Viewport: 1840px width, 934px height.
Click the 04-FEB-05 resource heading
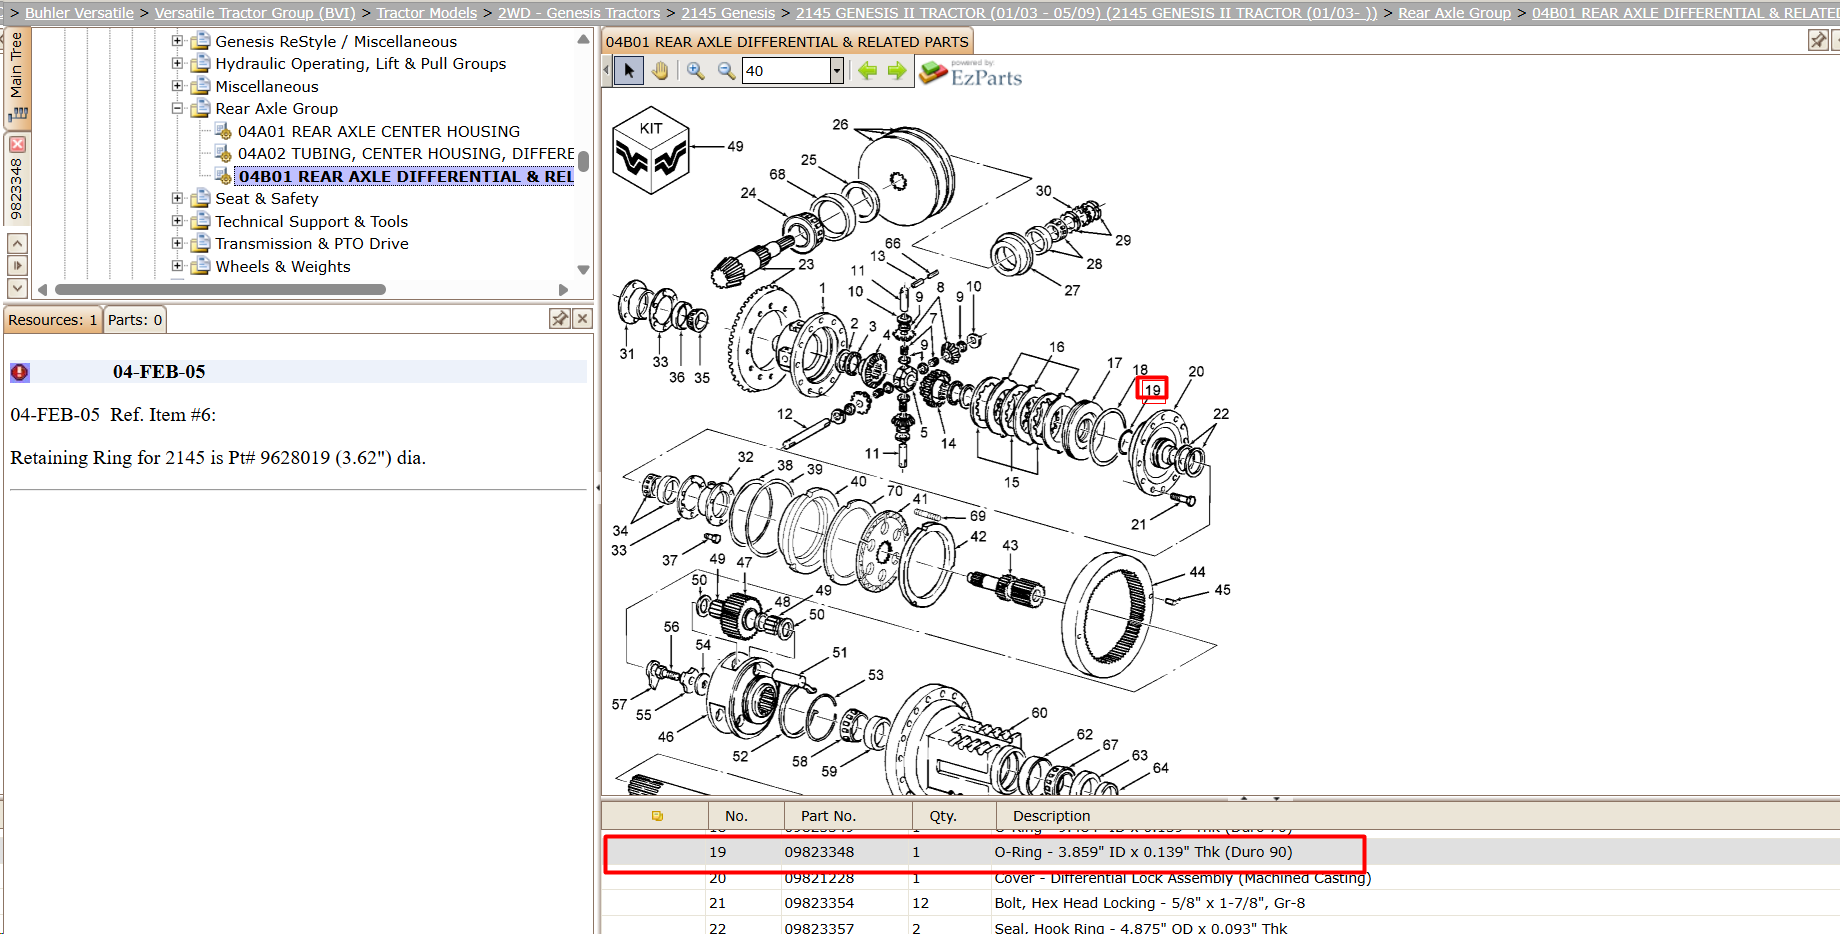159,372
